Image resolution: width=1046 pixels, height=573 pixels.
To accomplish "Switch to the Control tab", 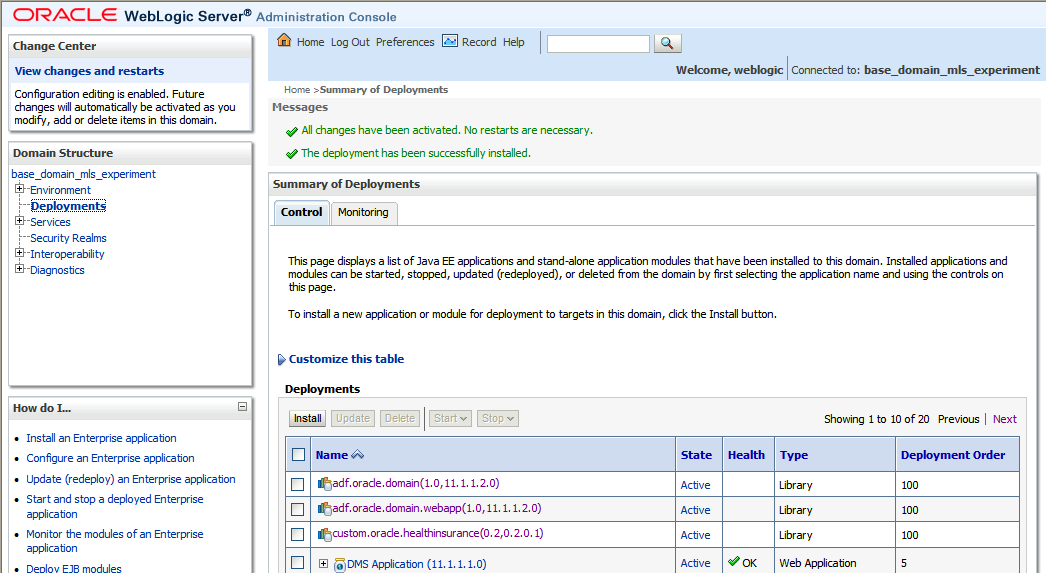I will pyautogui.click(x=302, y=212).
